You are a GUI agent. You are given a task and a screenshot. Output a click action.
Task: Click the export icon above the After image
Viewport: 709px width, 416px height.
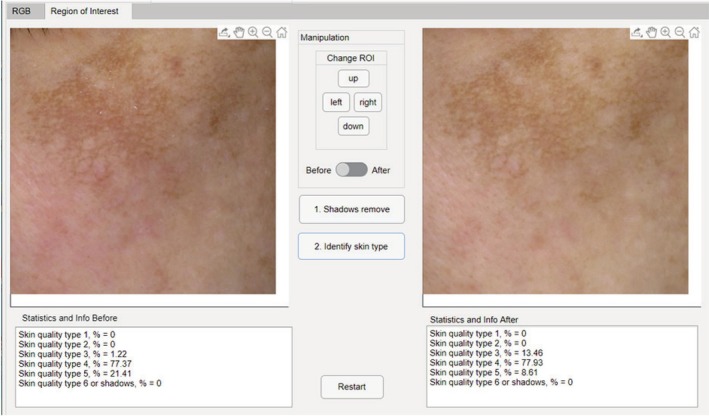[637, 33]
